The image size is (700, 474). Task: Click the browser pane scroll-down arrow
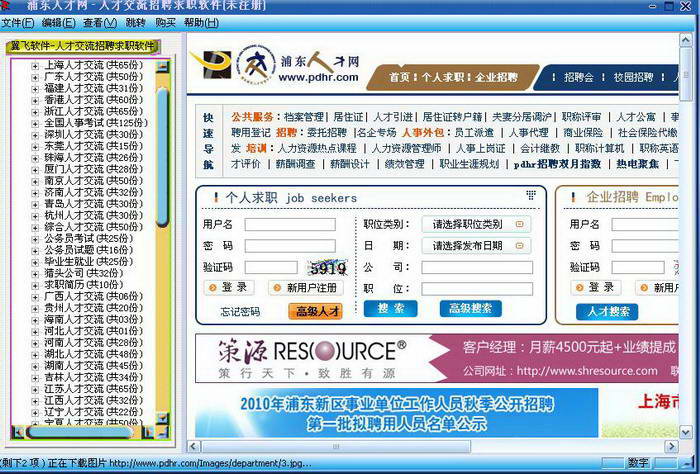[686, 432]
